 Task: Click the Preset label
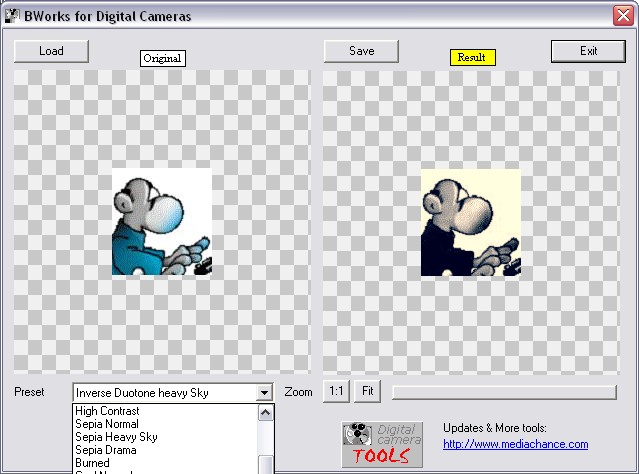(x=29, y=392)
